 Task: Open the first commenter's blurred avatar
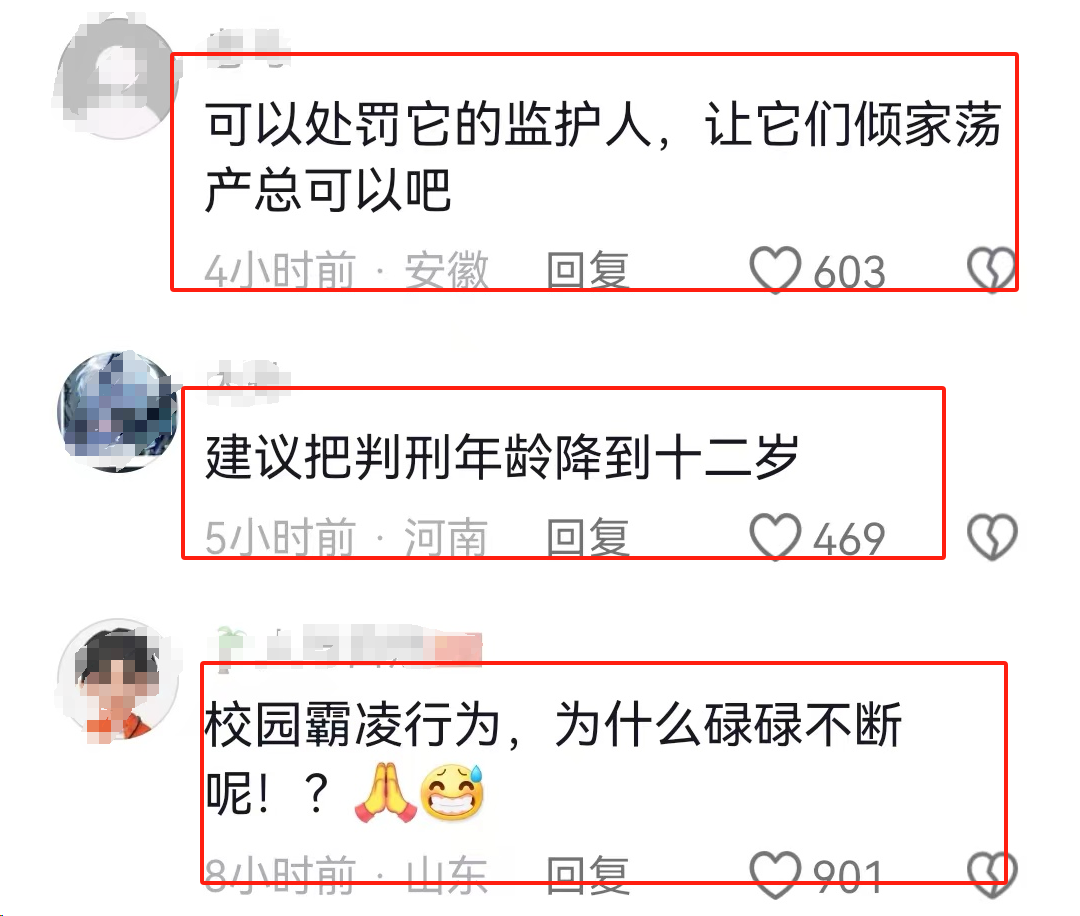click(x=118, y=78)
